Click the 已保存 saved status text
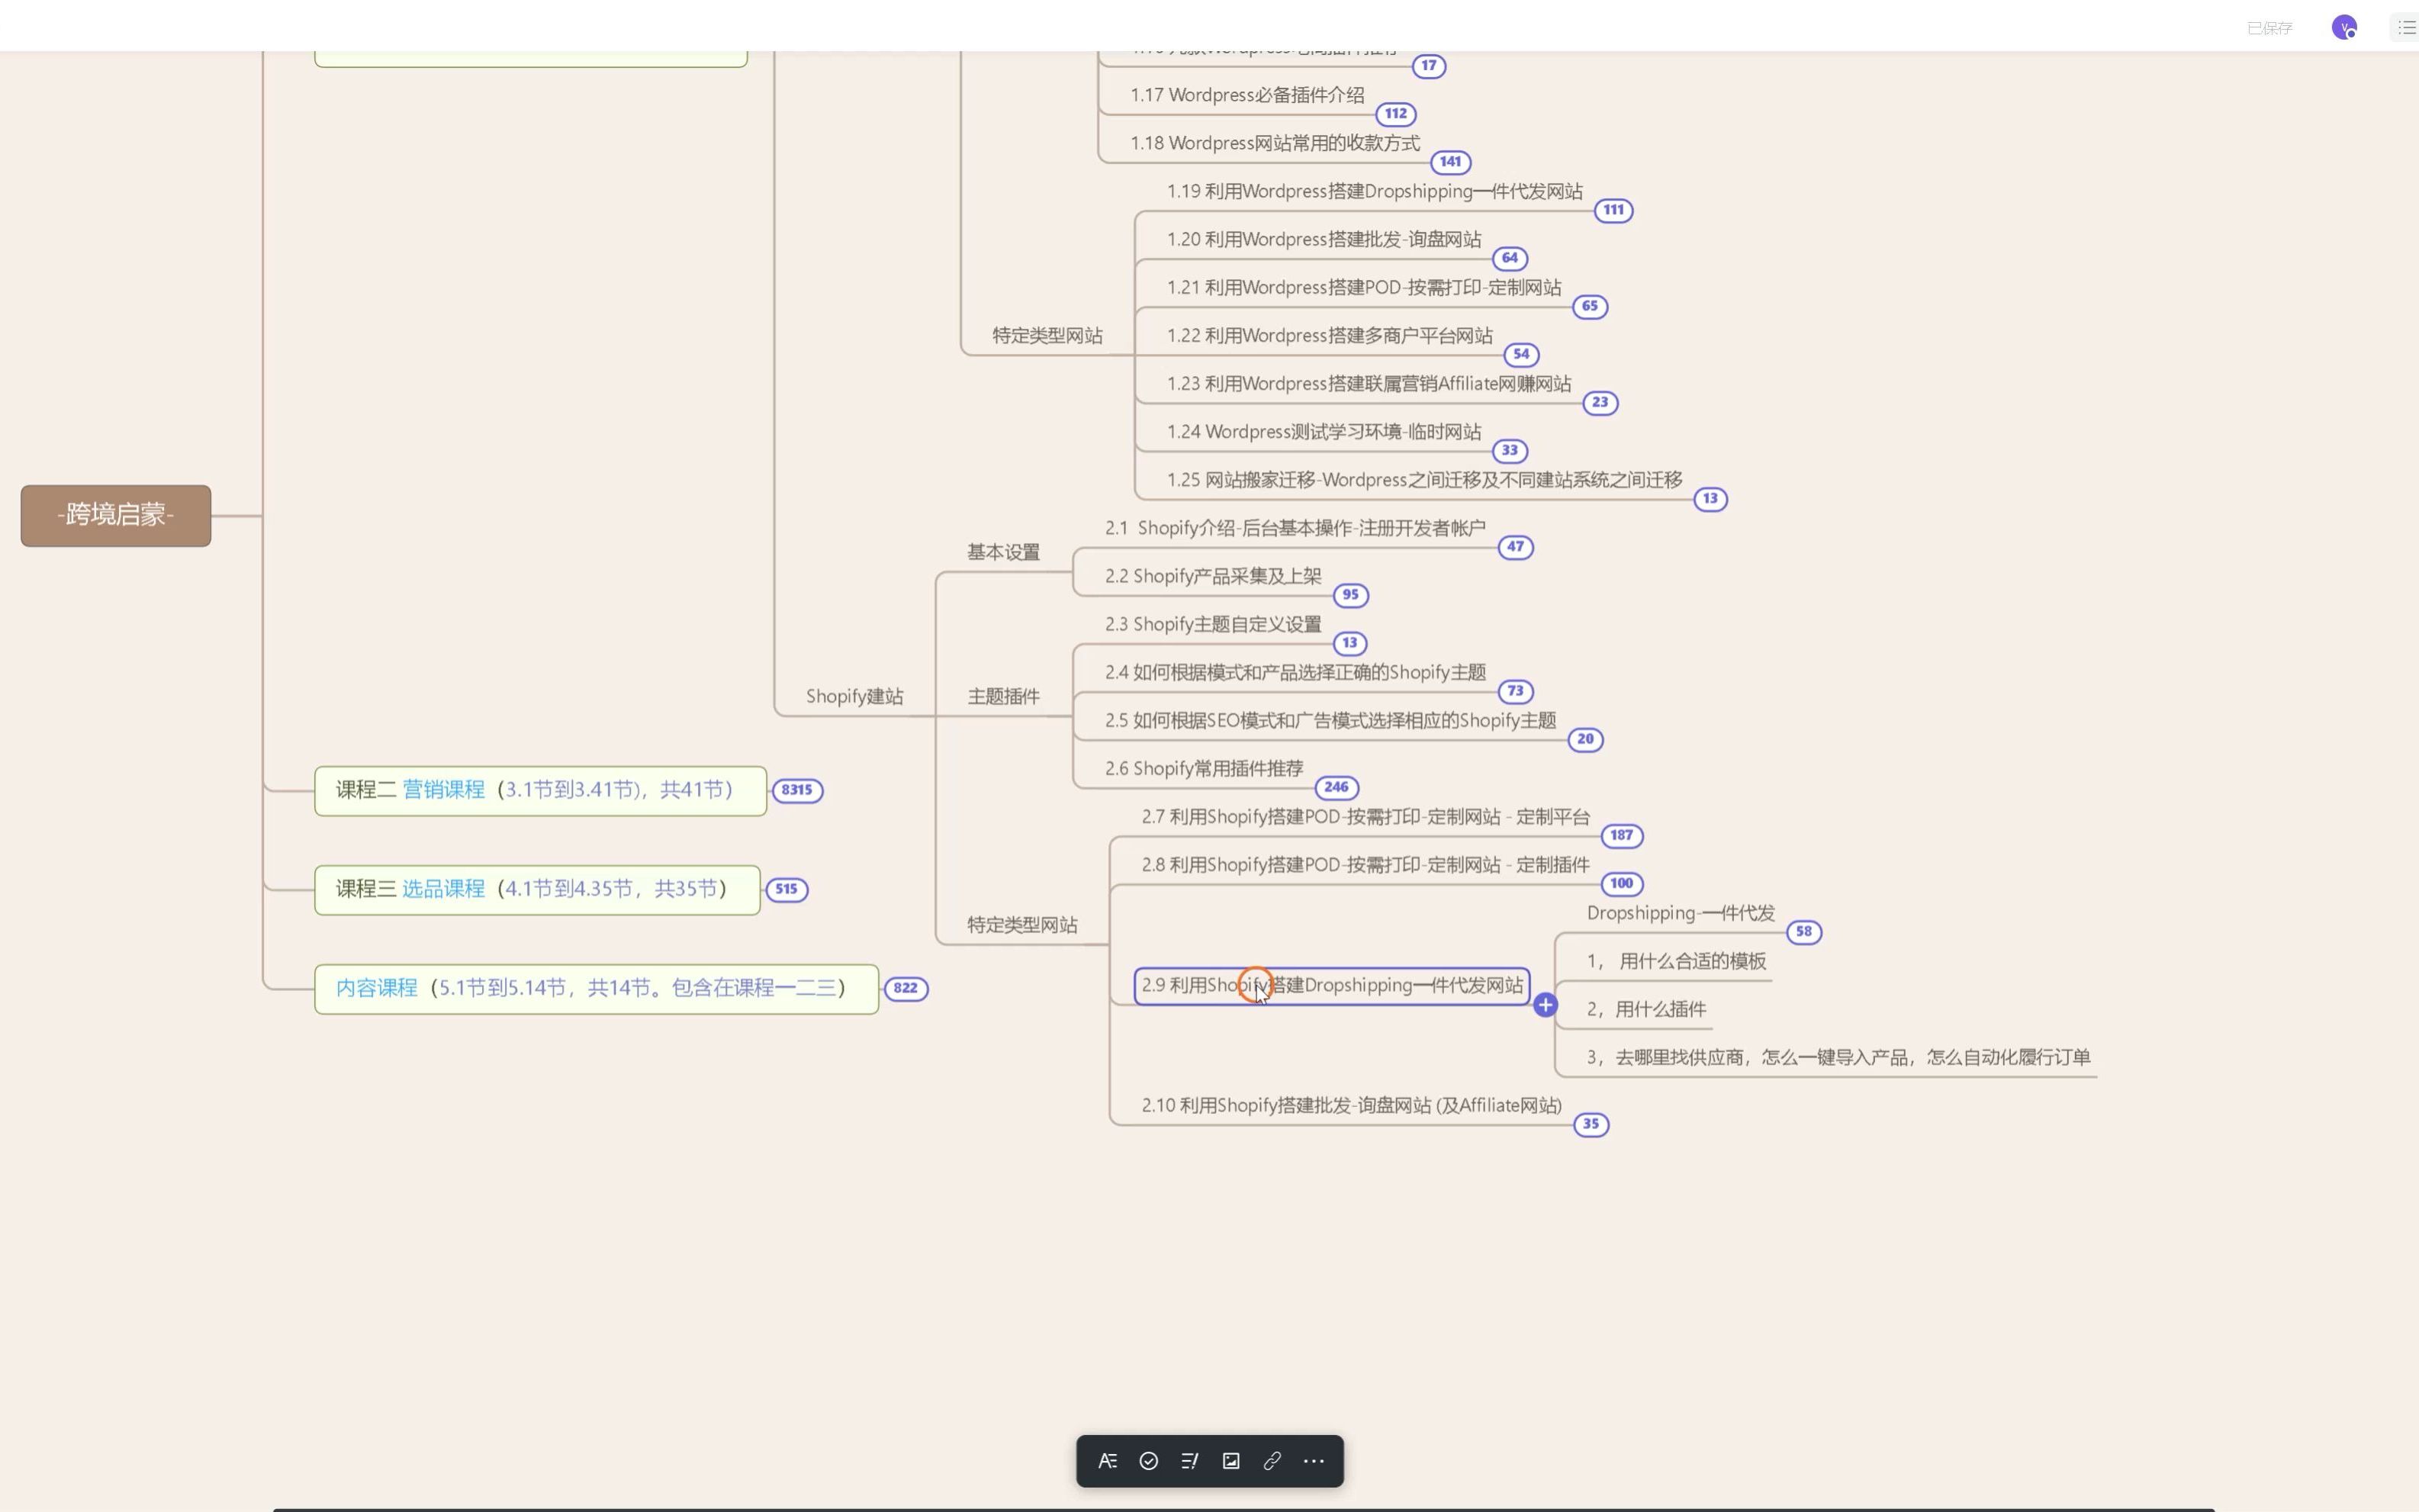Screen dimensions: 2419x1512 click(x=2269, y=28)
